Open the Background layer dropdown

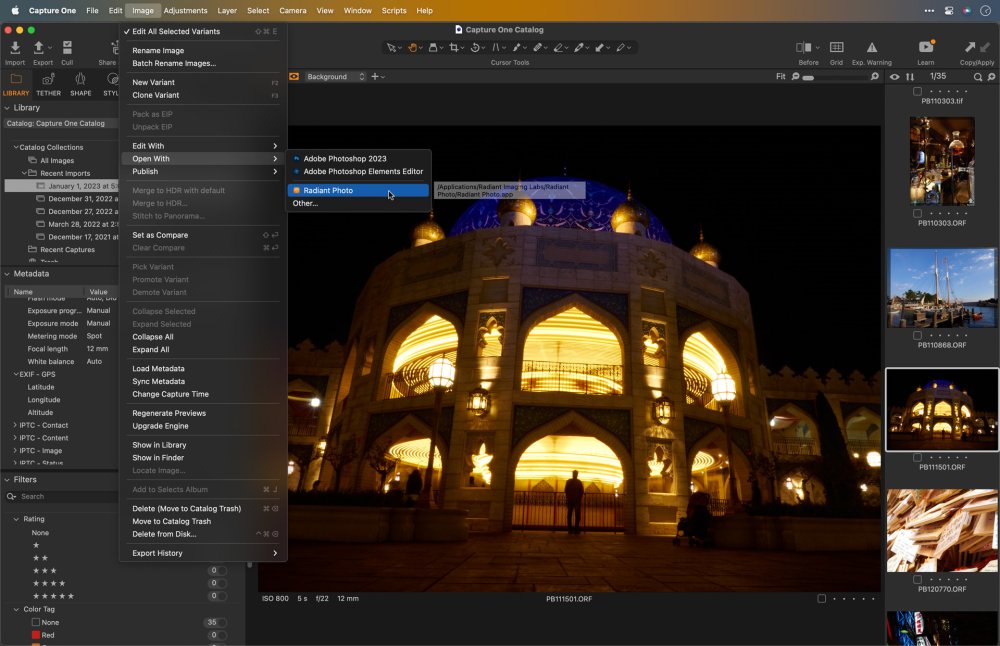[335, 77]
